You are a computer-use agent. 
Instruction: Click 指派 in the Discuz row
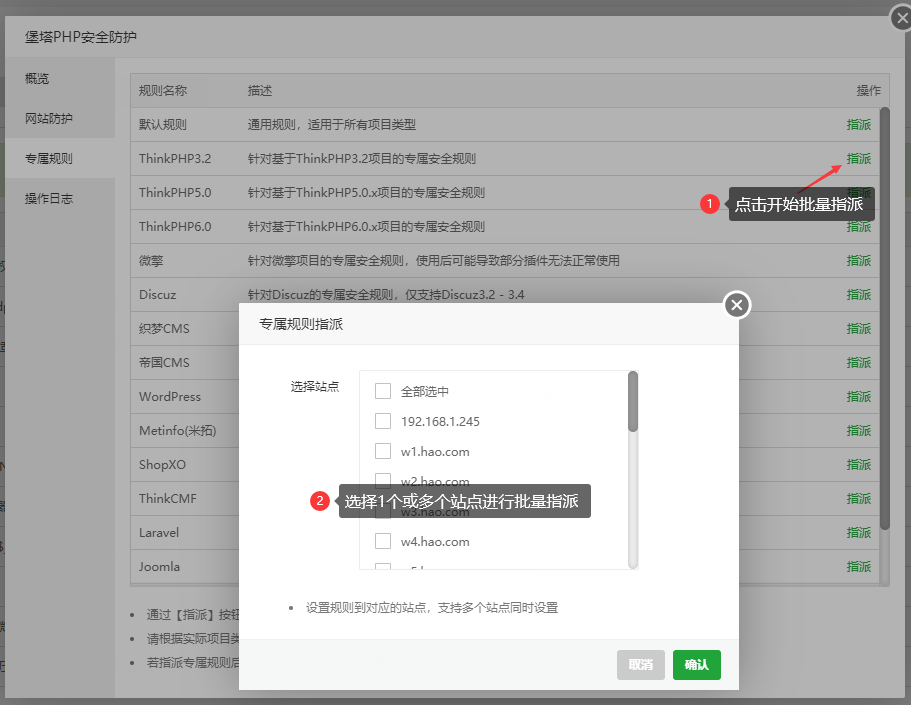click(858, 295)
